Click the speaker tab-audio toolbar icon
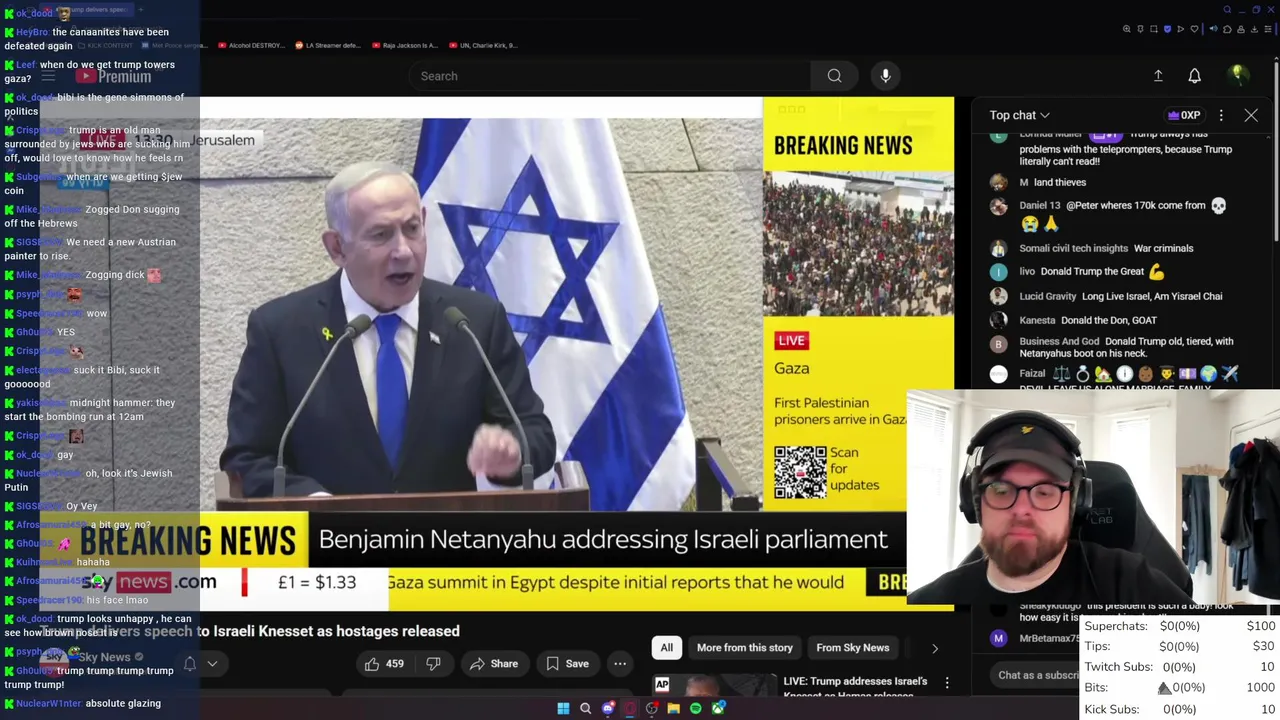 [1214, 29]
